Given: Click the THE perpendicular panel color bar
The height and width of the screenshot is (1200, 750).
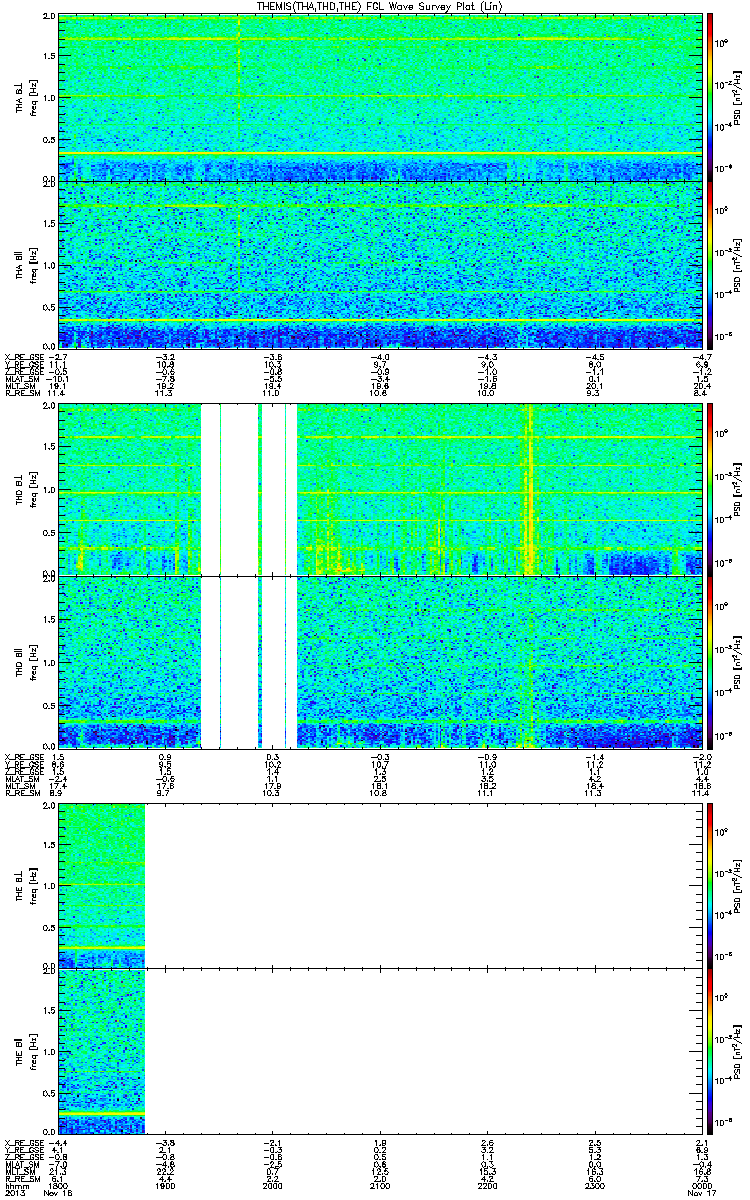Looking at the screenshot, I should pos(711,884).
